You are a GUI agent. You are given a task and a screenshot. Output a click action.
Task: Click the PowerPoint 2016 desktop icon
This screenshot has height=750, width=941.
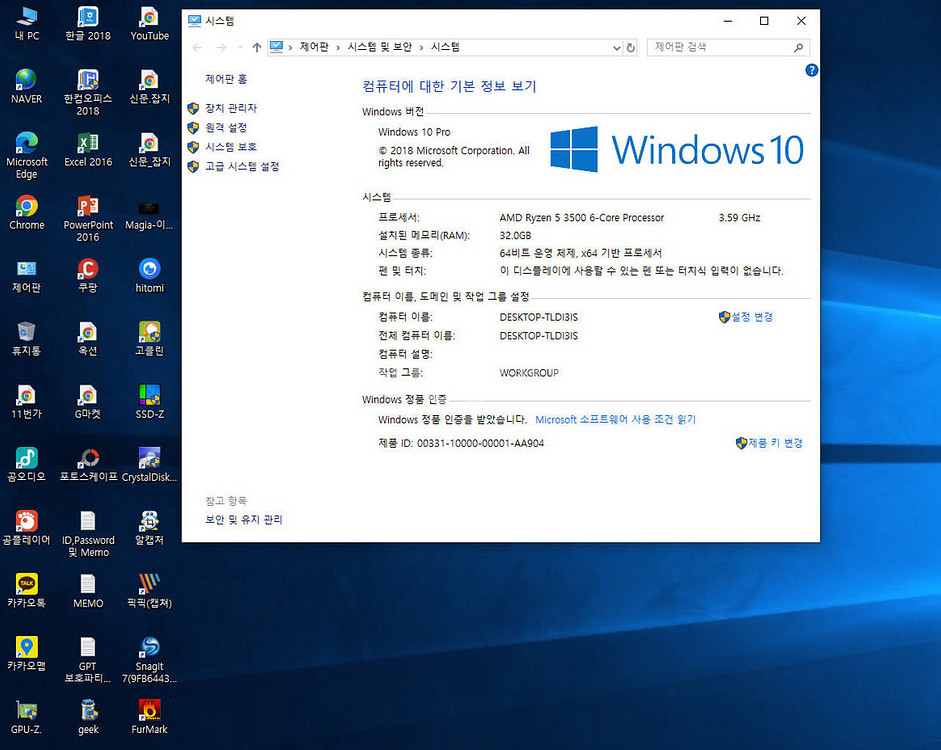88,219
